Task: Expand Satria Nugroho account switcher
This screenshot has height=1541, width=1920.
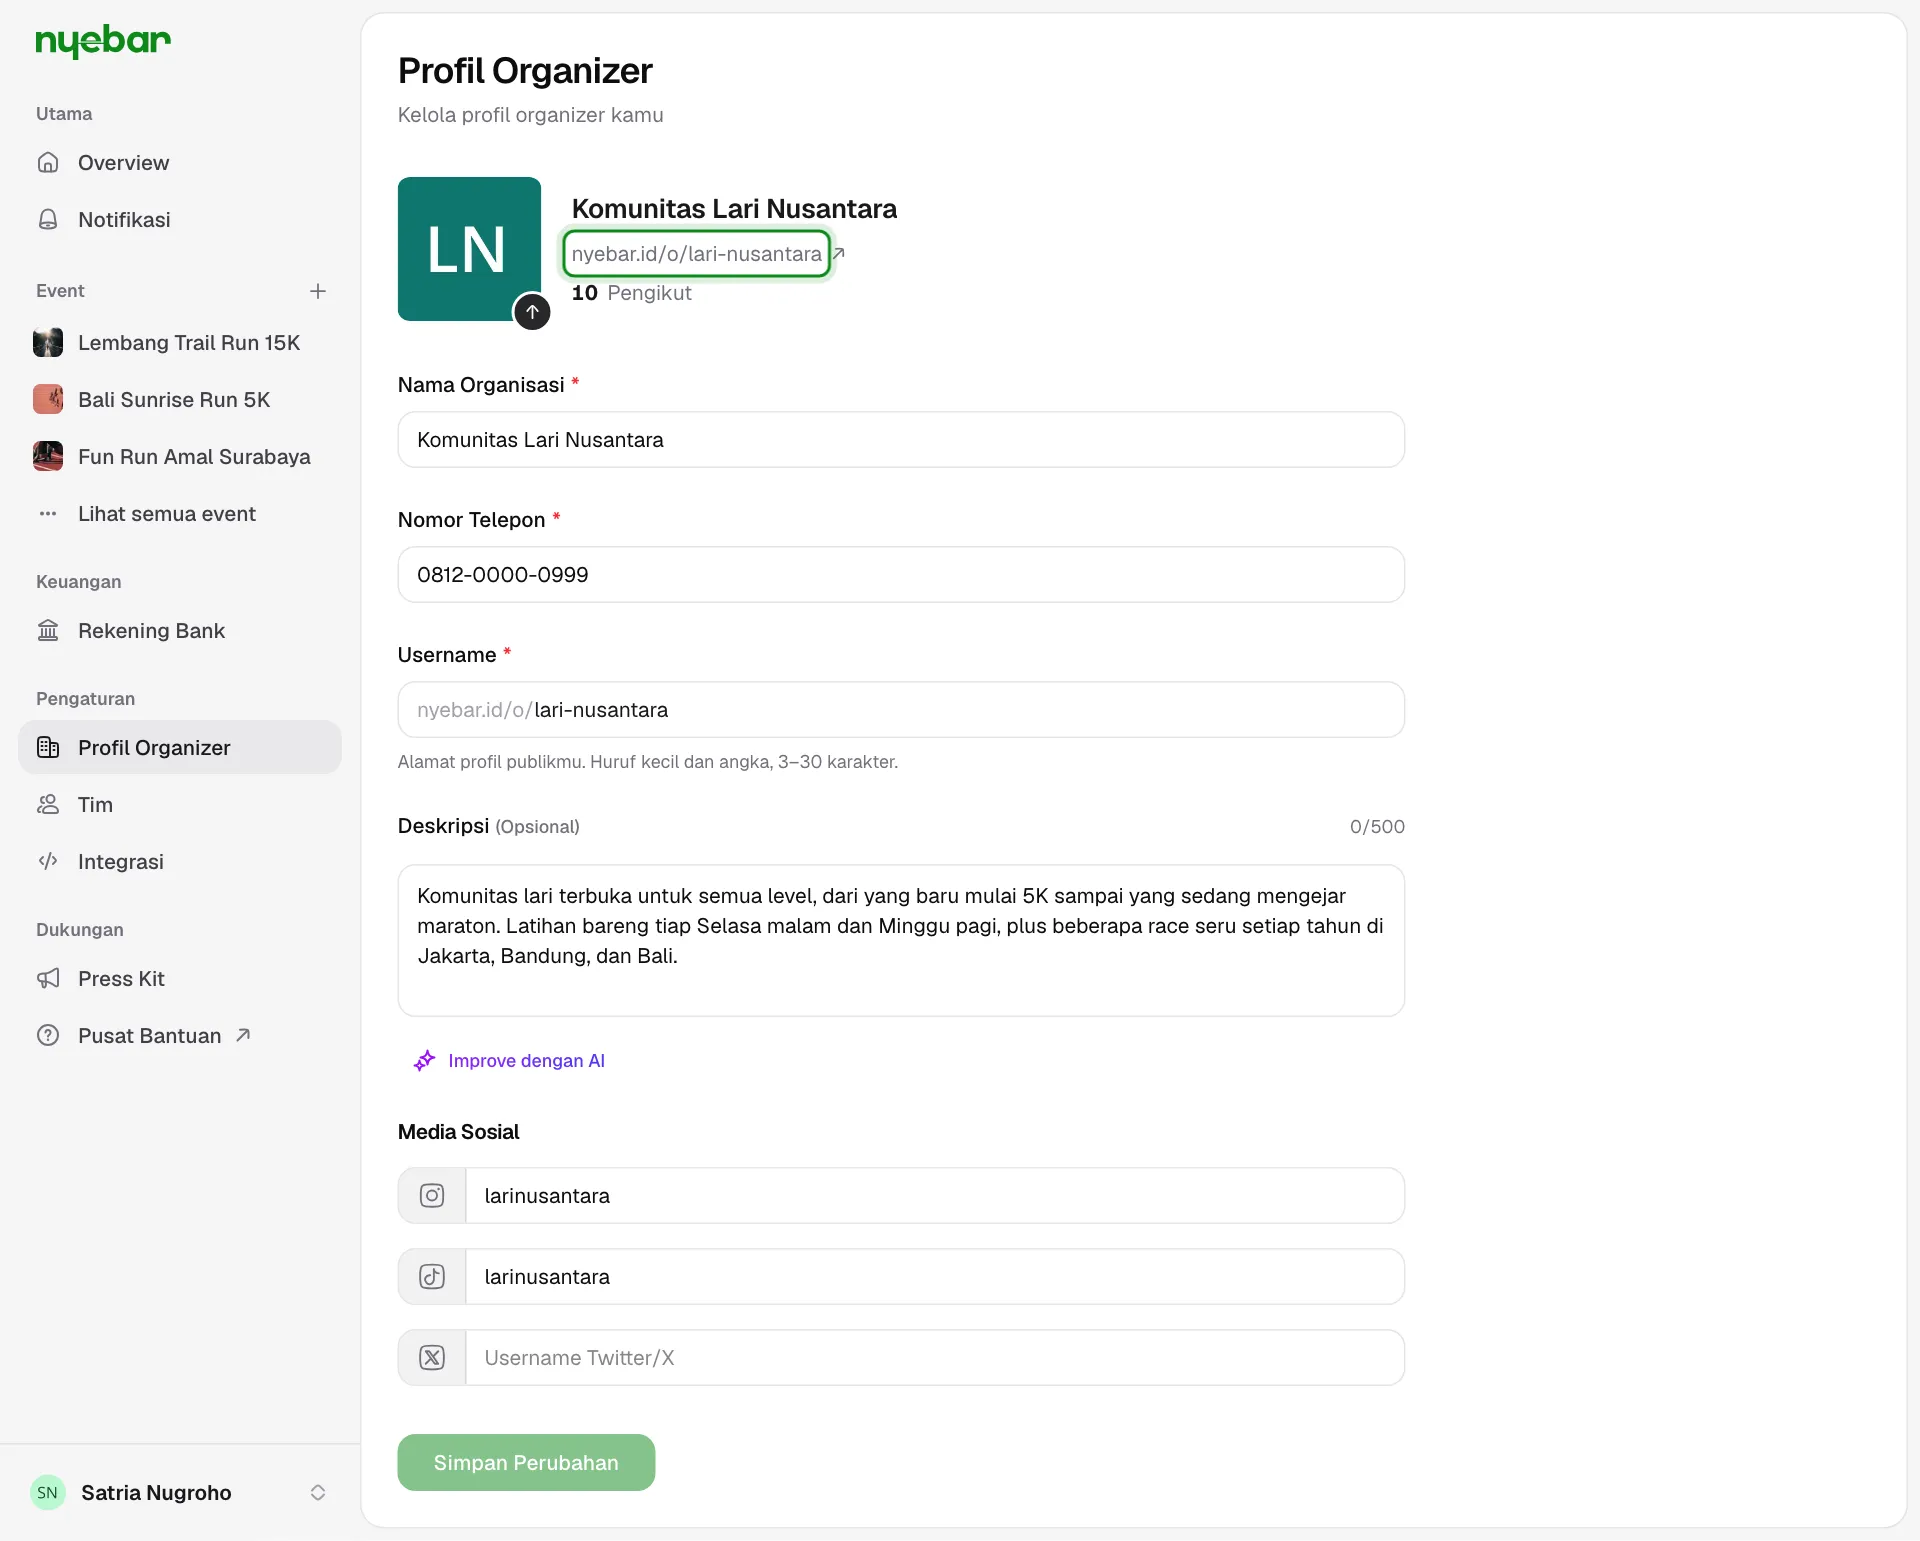Action: click(x=318, y=1493)
